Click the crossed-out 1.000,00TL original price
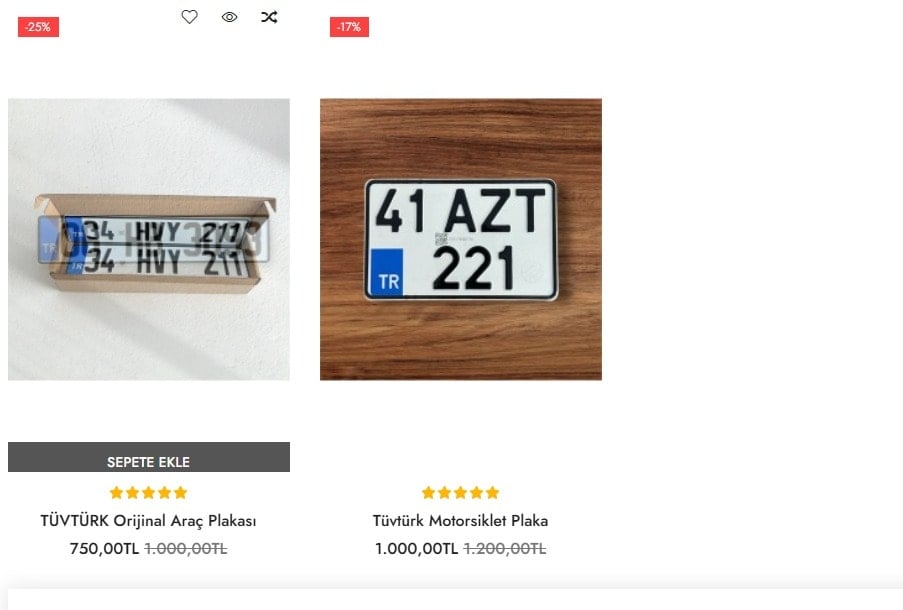The width and height of the screenshot is (903, 610). tap(186, 549)
